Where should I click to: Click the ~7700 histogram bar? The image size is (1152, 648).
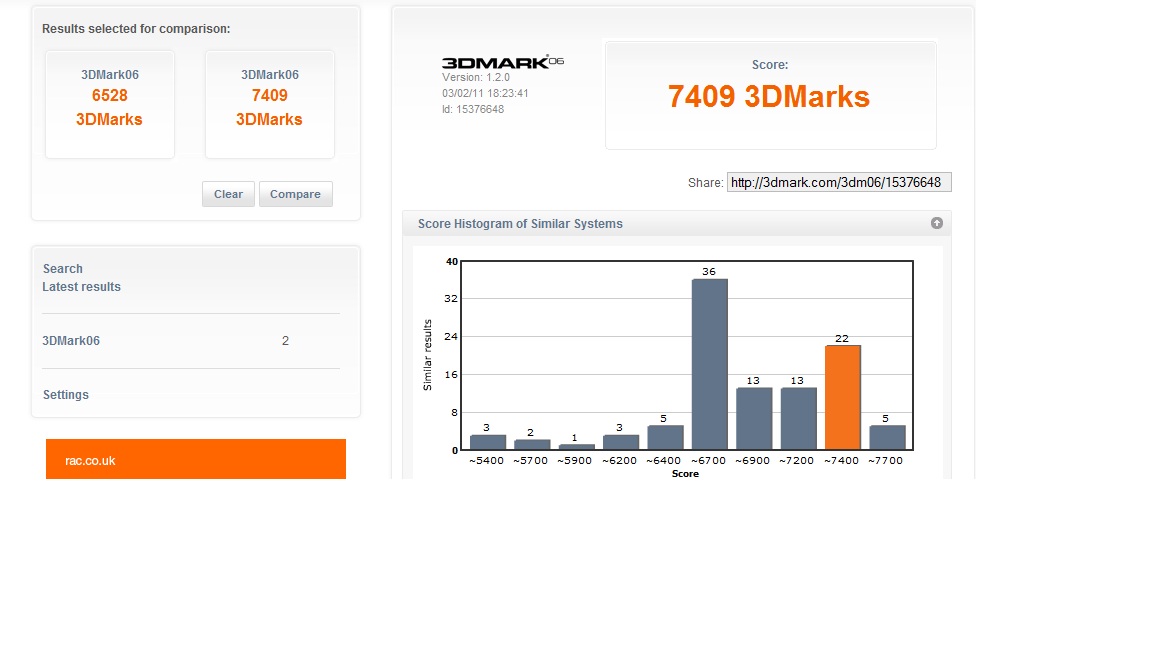point(888,438)
